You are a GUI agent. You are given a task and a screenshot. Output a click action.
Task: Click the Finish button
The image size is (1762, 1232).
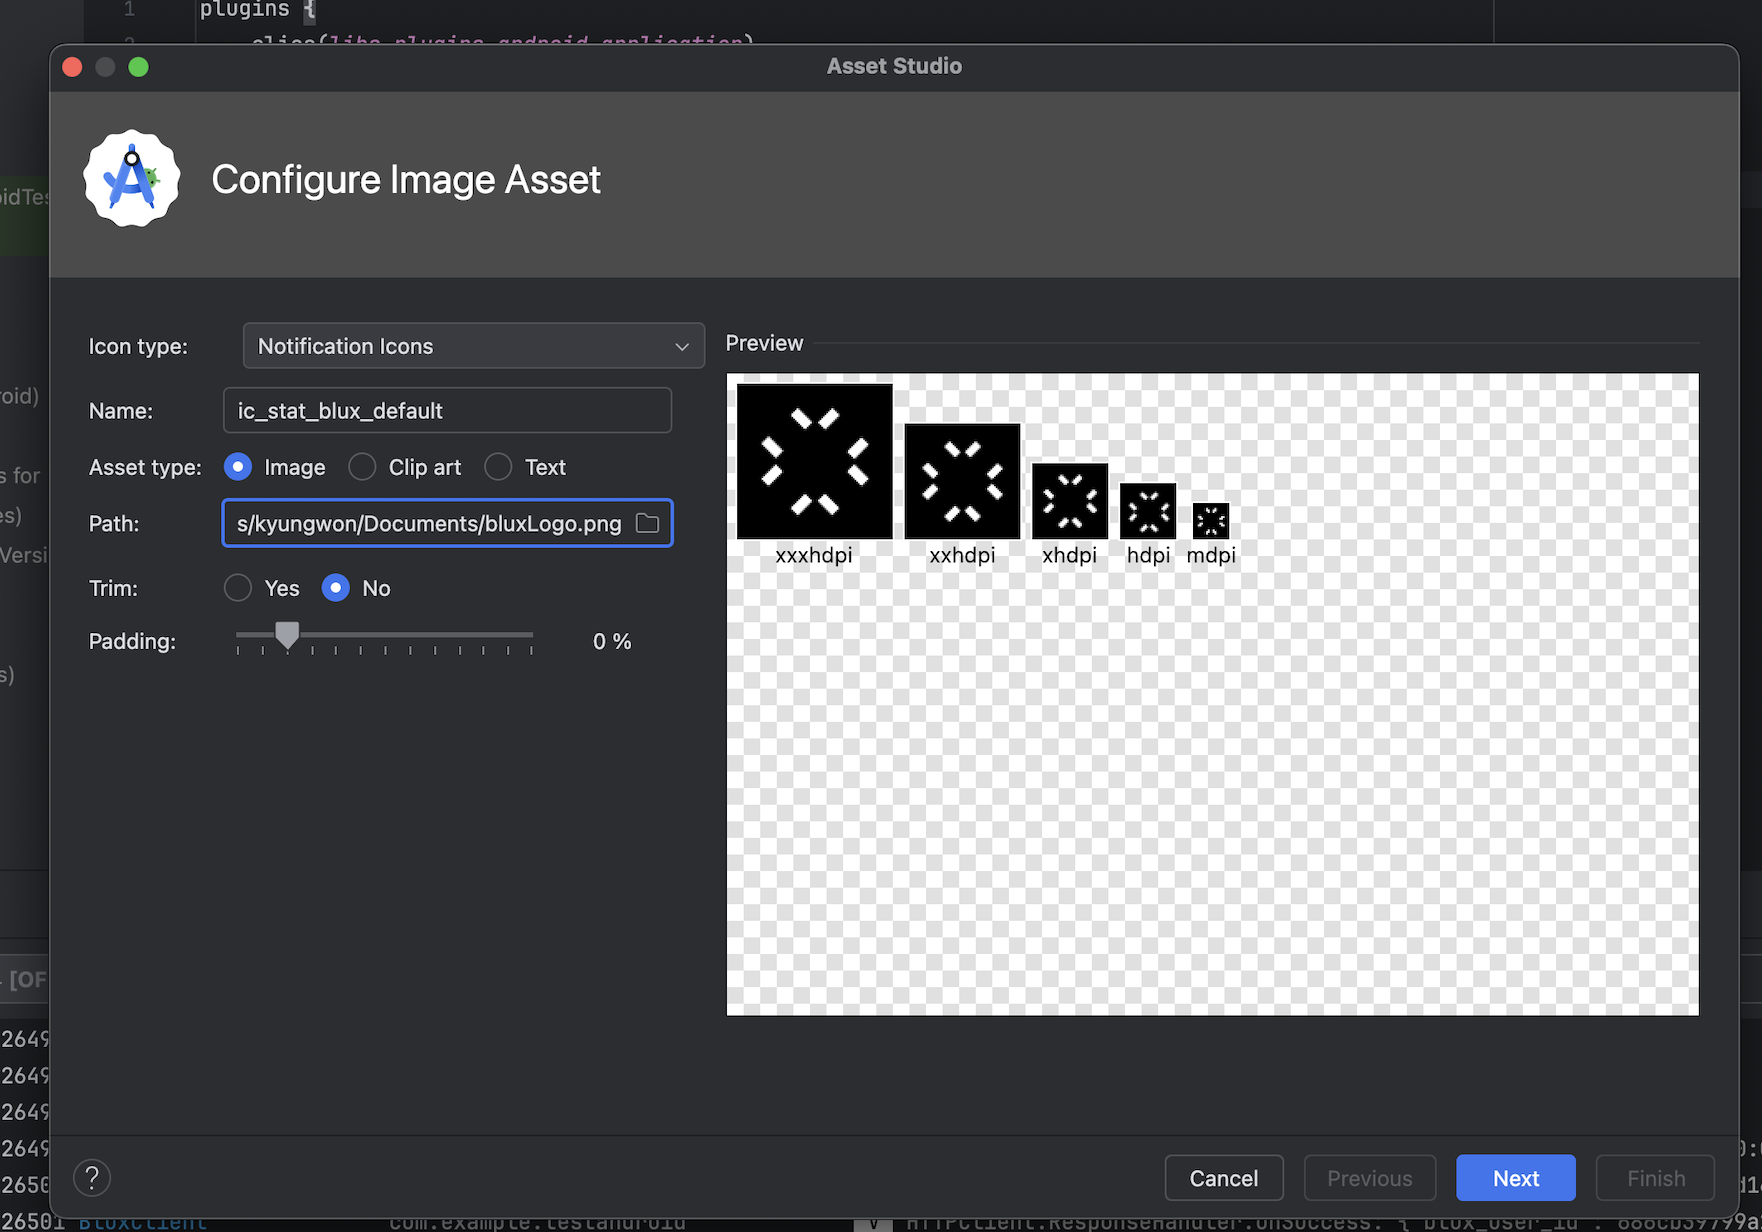click(x=1656, y=1178)
